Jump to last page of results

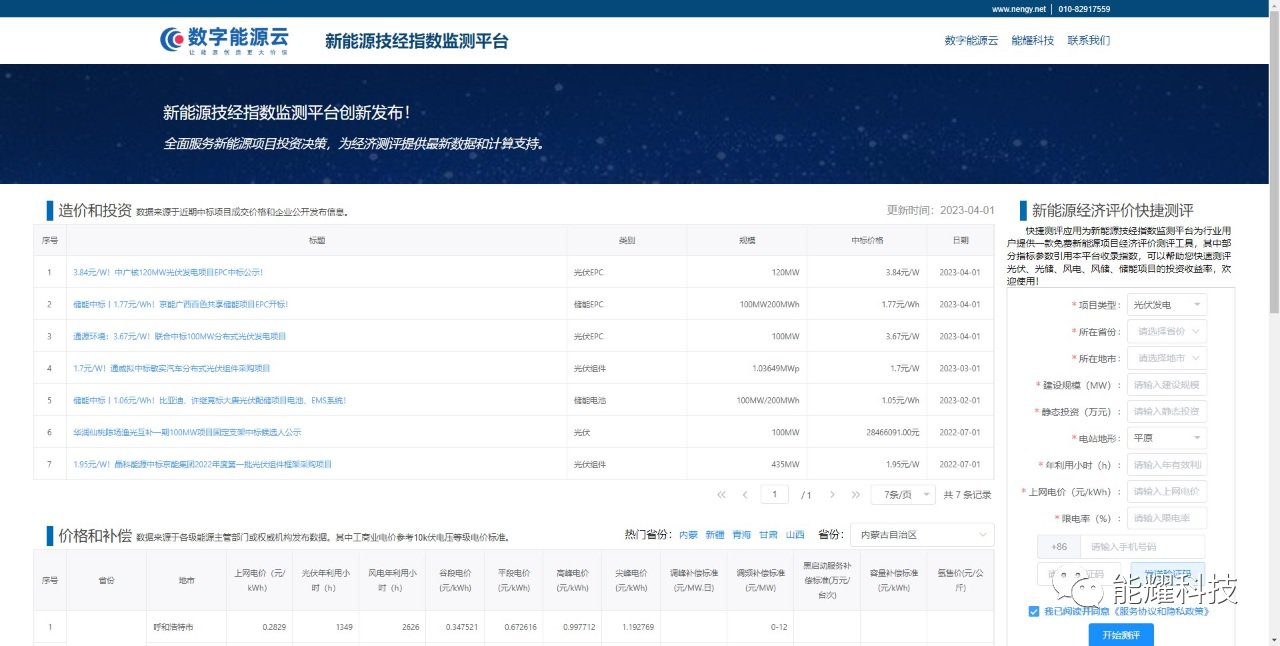coord(855,495)
